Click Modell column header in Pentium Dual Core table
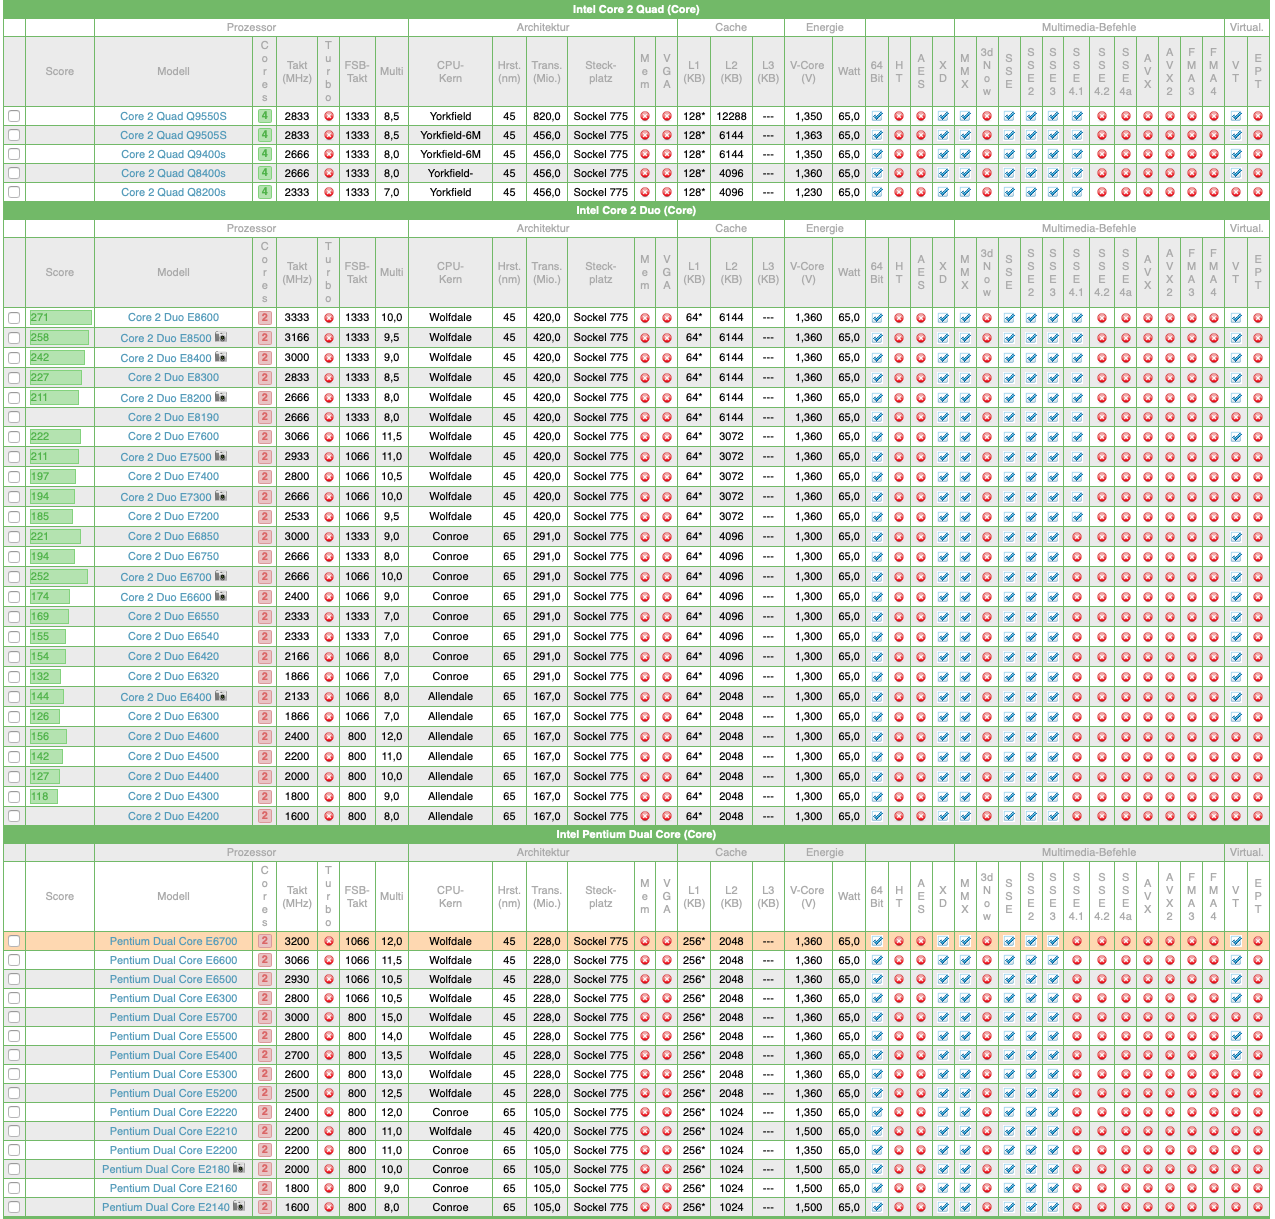Screen dimensions: 1275x1219 [x=173, y=896]
